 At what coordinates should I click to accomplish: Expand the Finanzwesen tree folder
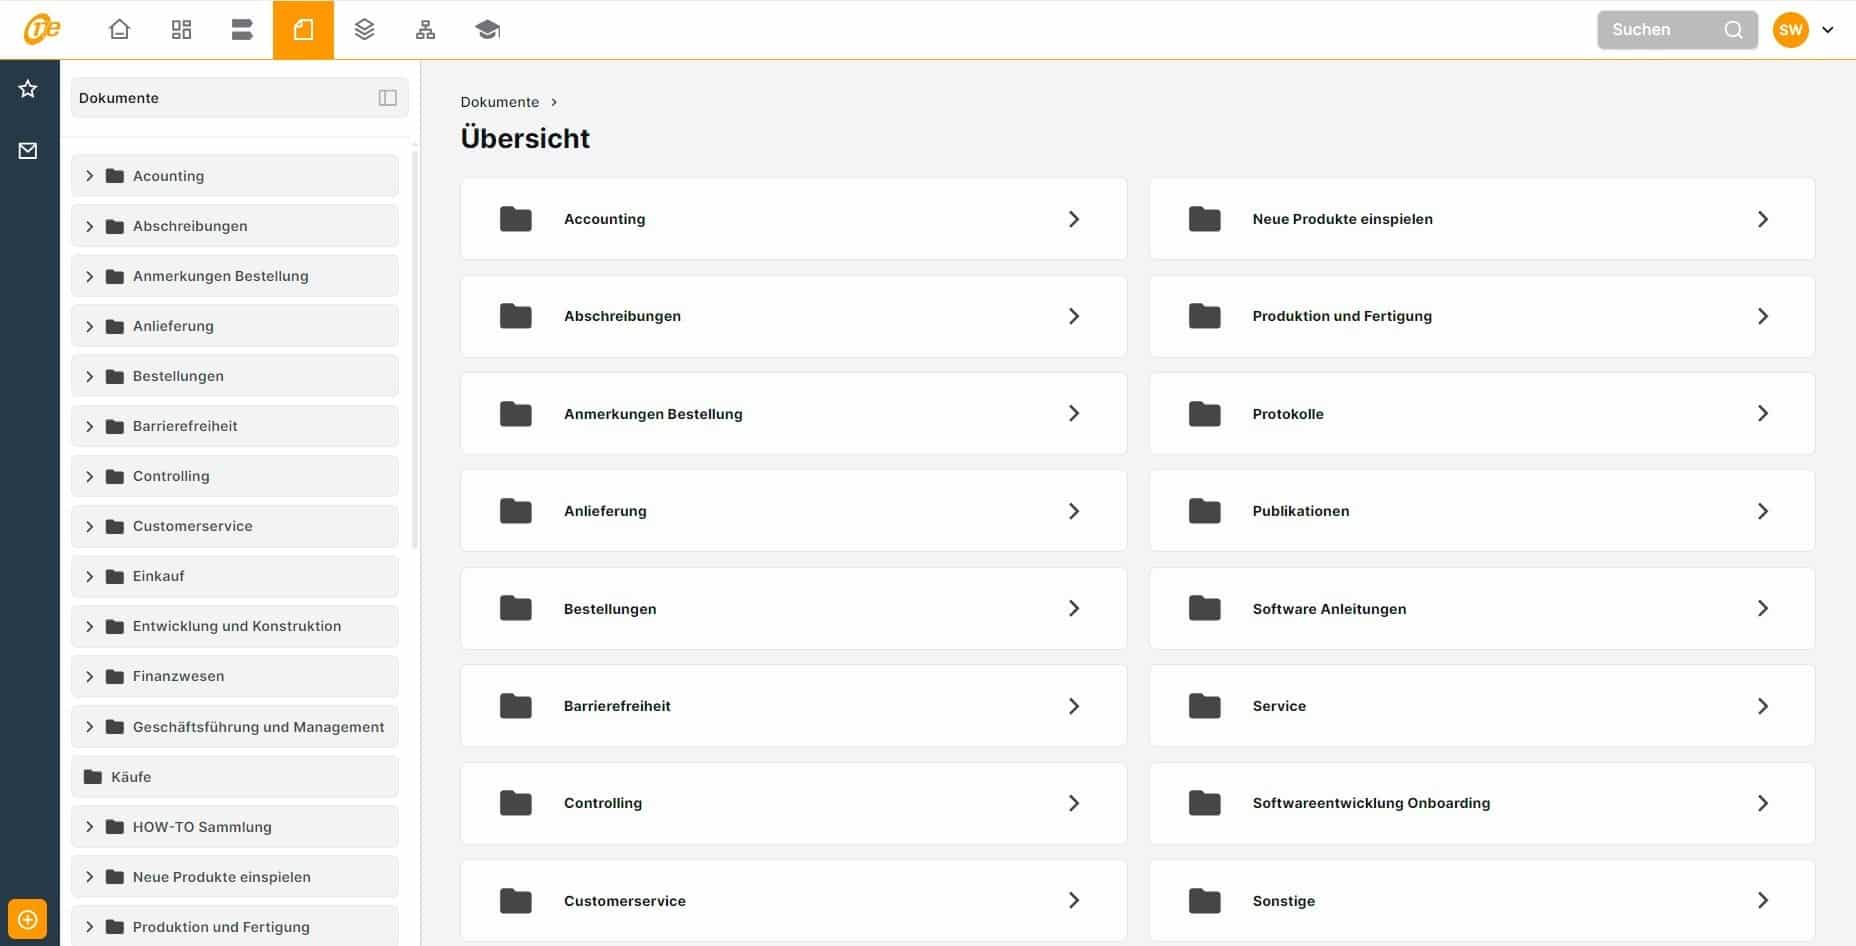point(90,677)
